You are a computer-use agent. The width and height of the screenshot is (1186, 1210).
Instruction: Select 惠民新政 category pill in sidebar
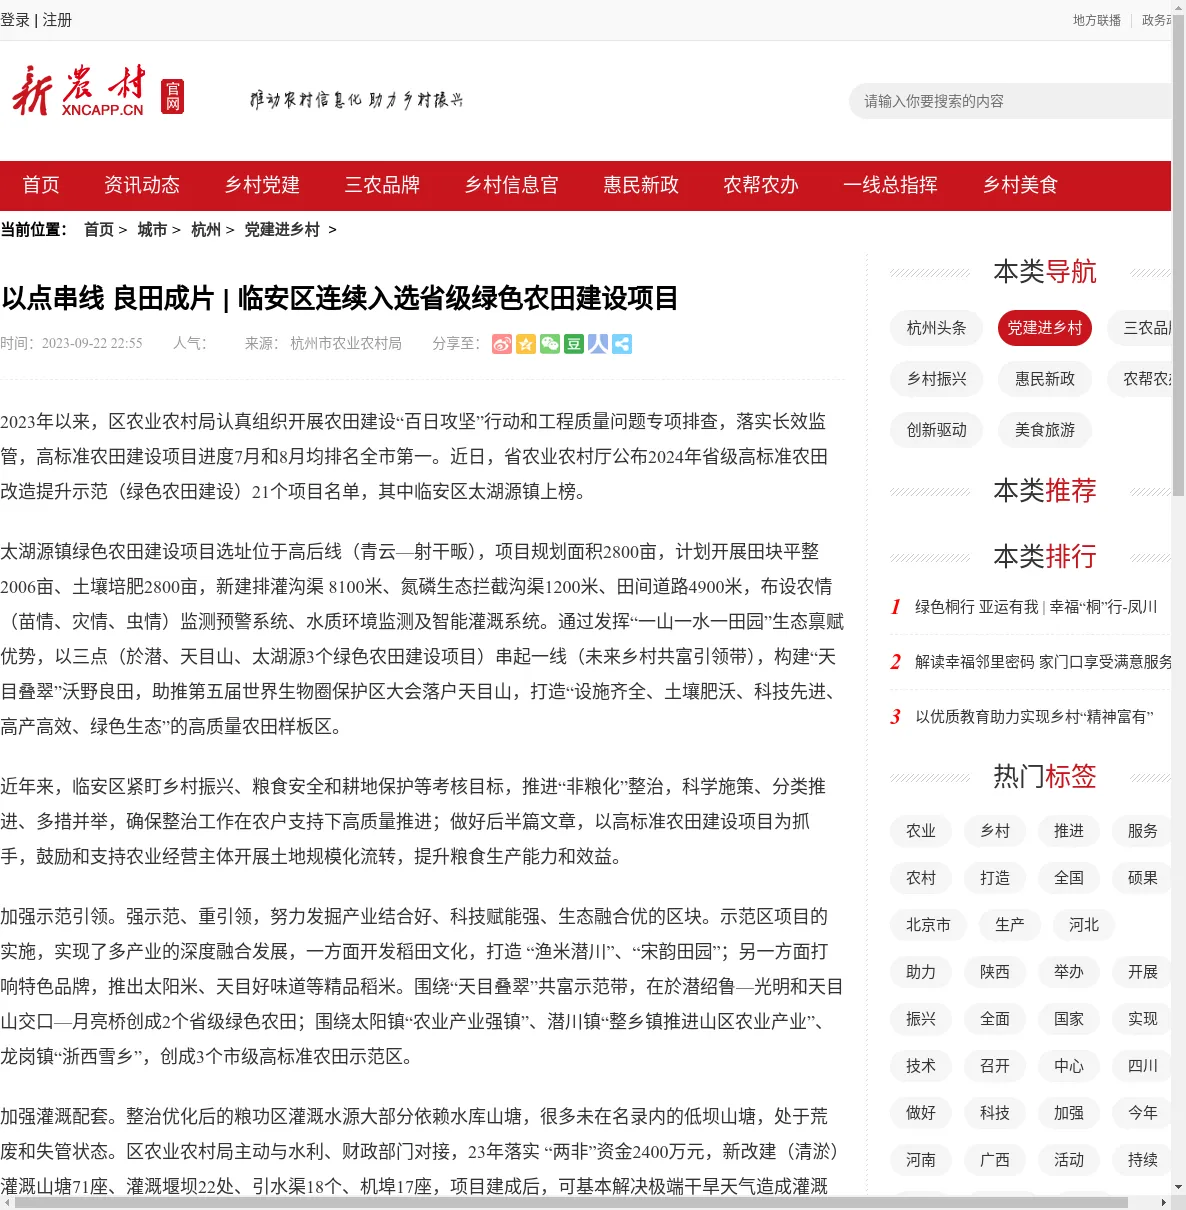click(1045, 379)
